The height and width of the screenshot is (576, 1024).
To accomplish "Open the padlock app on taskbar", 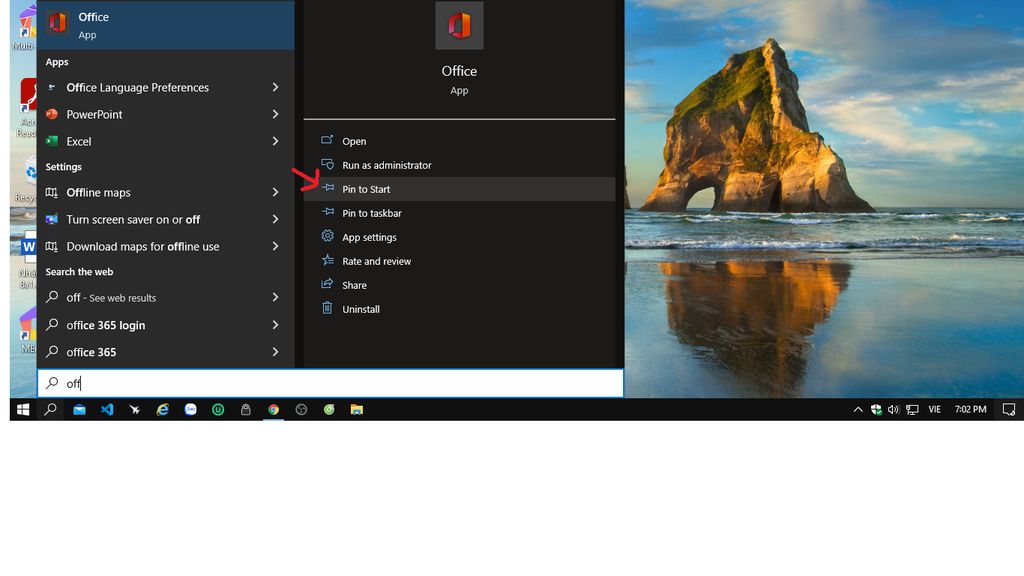I will click(246, 409).
